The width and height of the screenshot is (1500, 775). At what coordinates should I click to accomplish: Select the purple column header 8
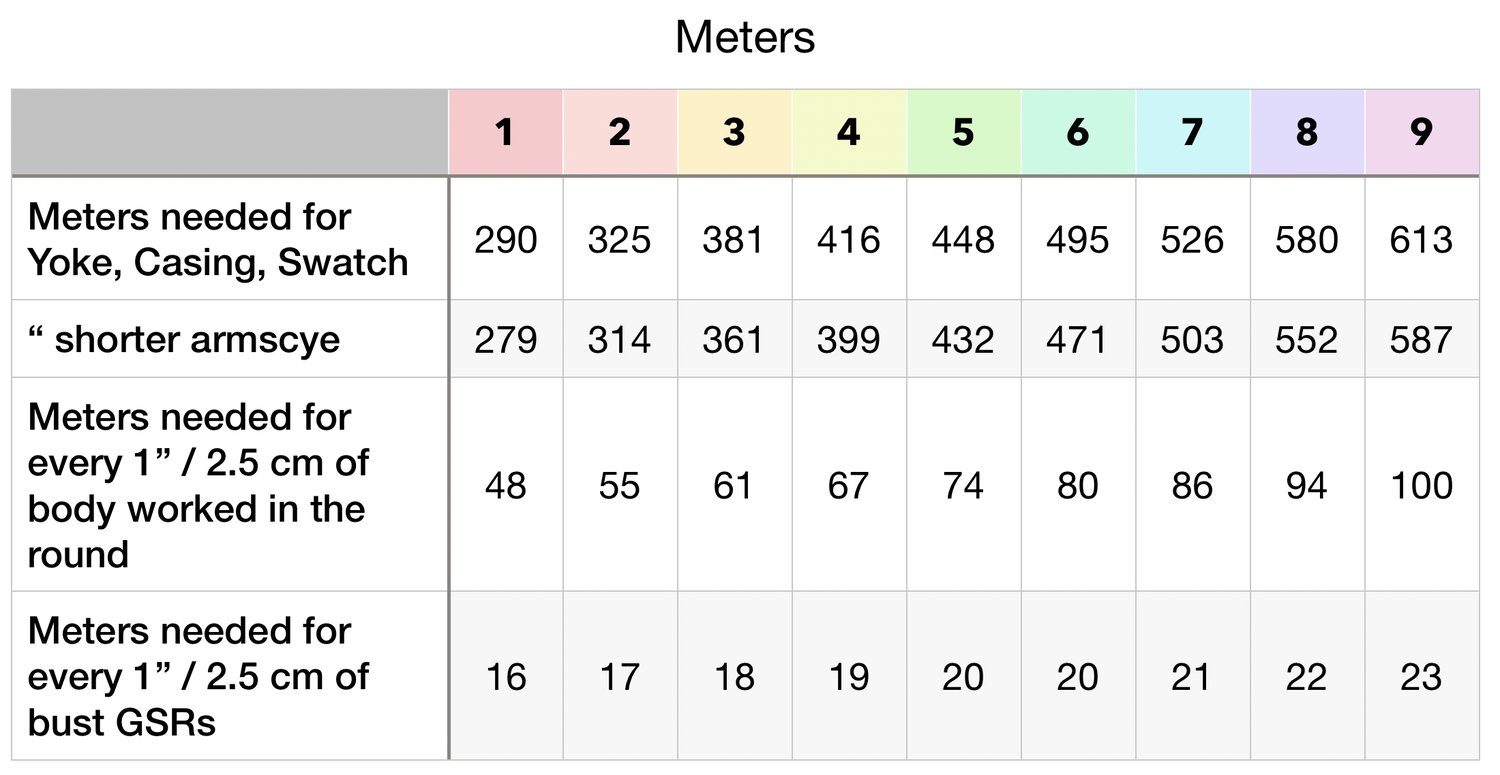tap(1307, 132)
